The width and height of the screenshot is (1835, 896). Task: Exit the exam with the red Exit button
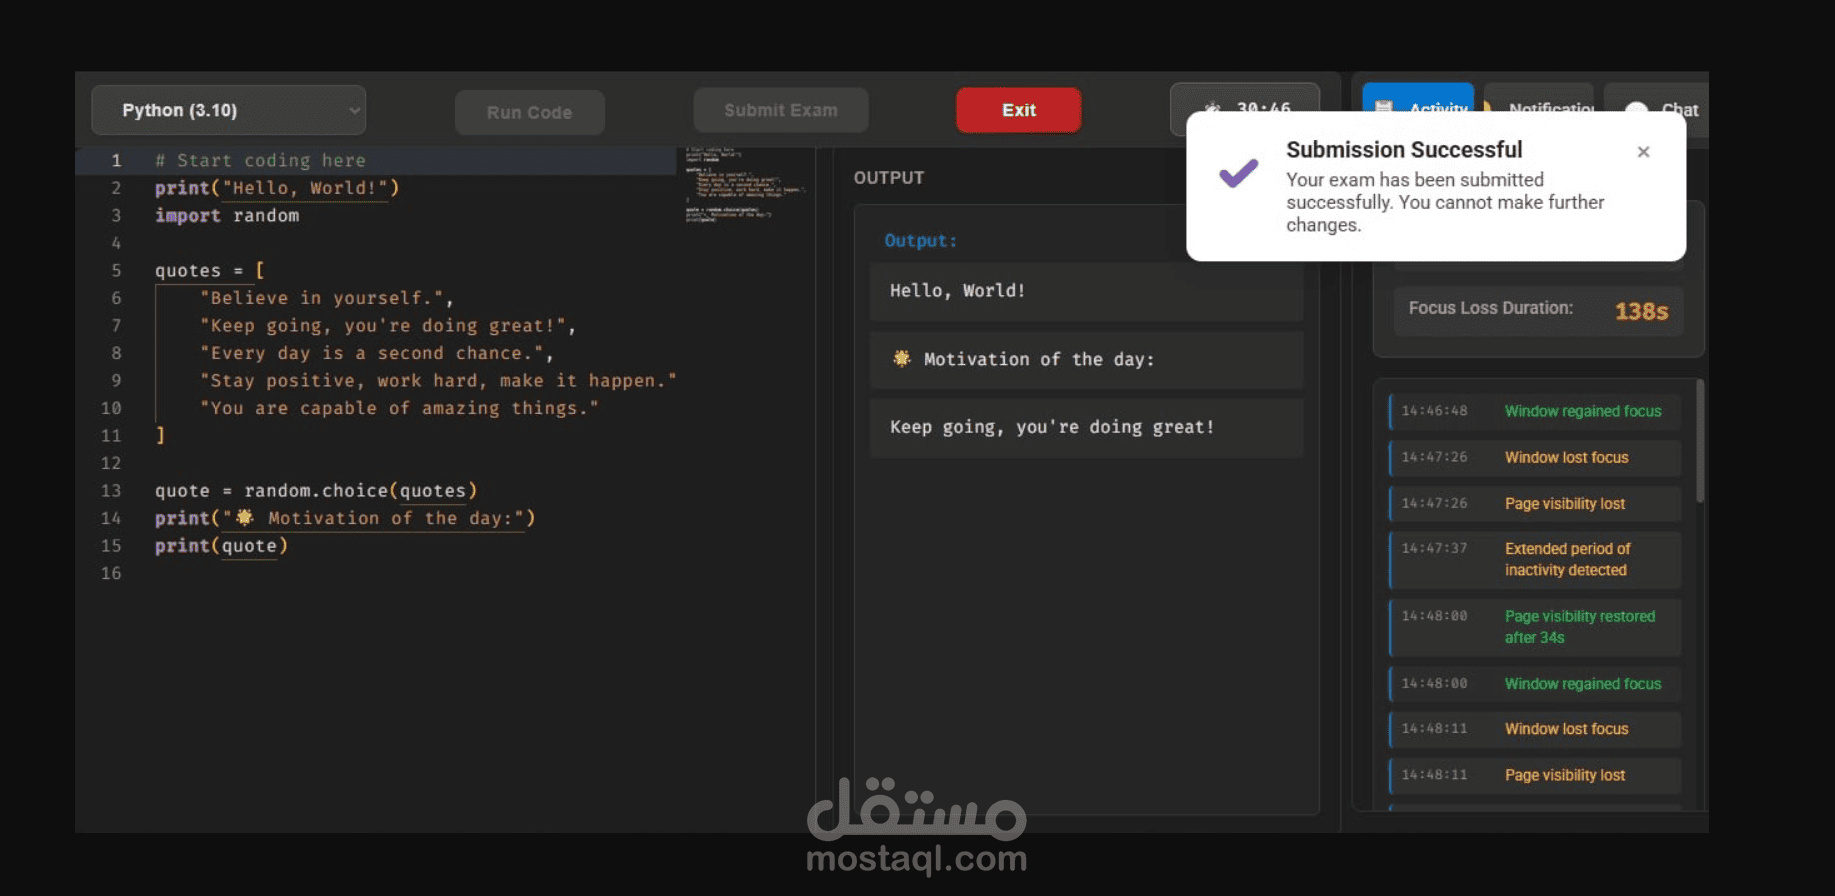click(x=1018, y=110)
